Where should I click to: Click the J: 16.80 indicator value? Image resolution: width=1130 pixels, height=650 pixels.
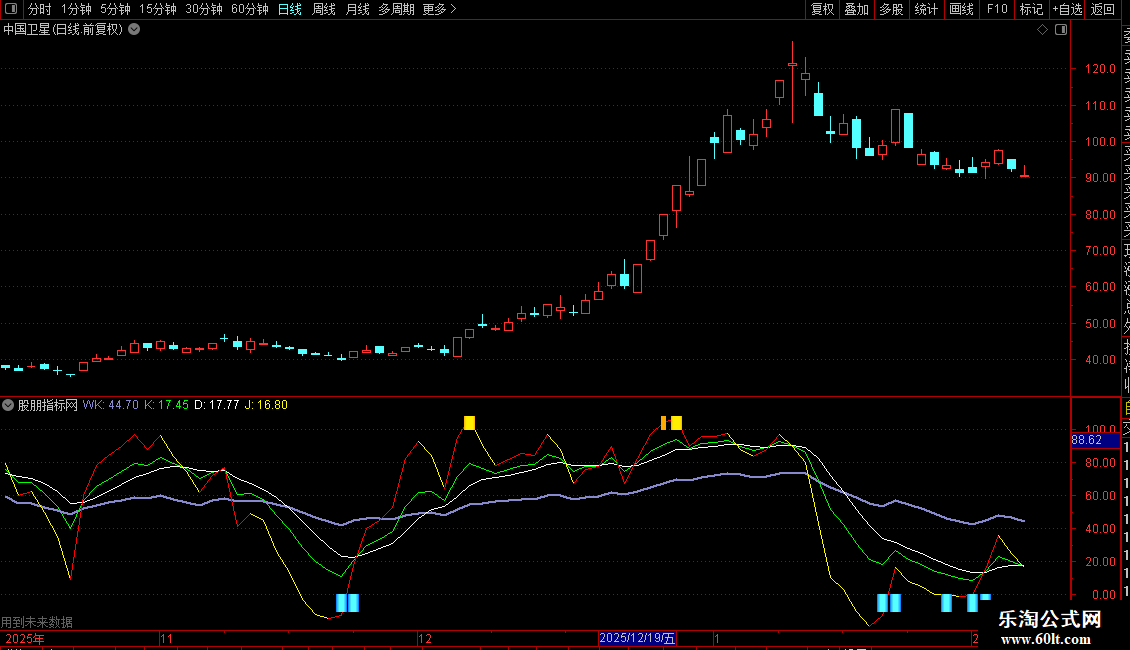266,405
